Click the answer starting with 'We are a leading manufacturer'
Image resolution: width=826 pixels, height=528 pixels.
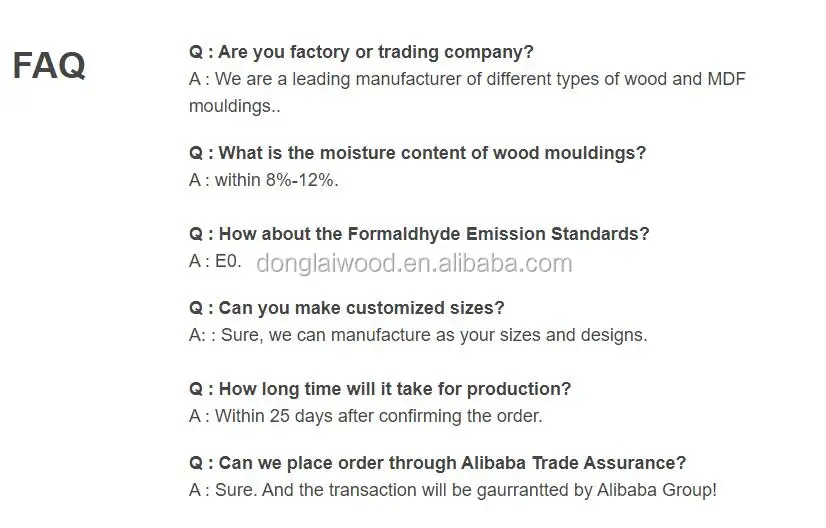[x=467, y=79]
